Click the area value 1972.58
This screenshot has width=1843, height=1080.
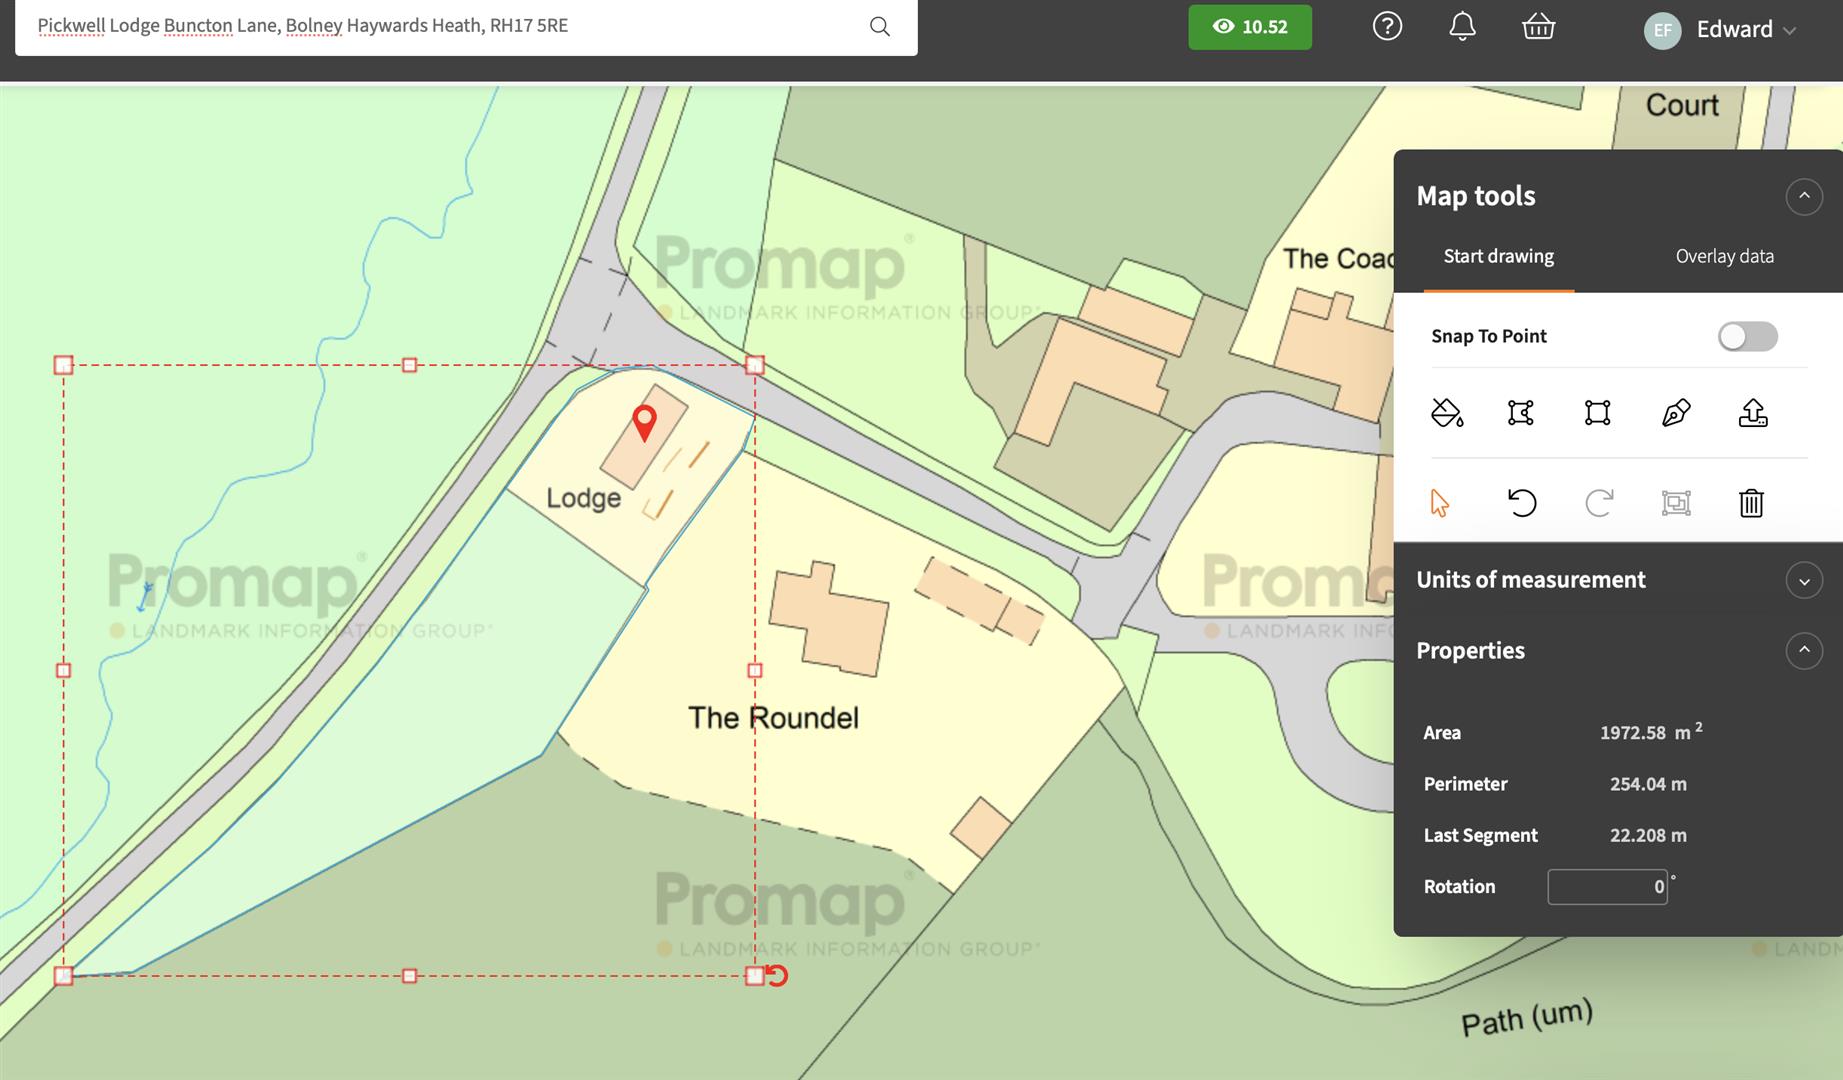(x=1632, y=733)
